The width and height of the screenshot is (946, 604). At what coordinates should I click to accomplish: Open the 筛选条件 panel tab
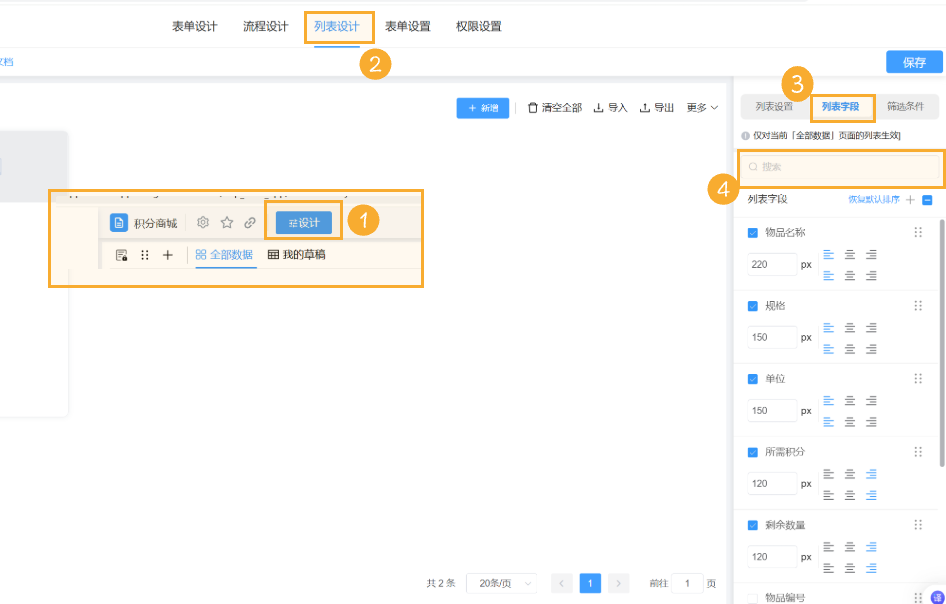tap(908, 105)
